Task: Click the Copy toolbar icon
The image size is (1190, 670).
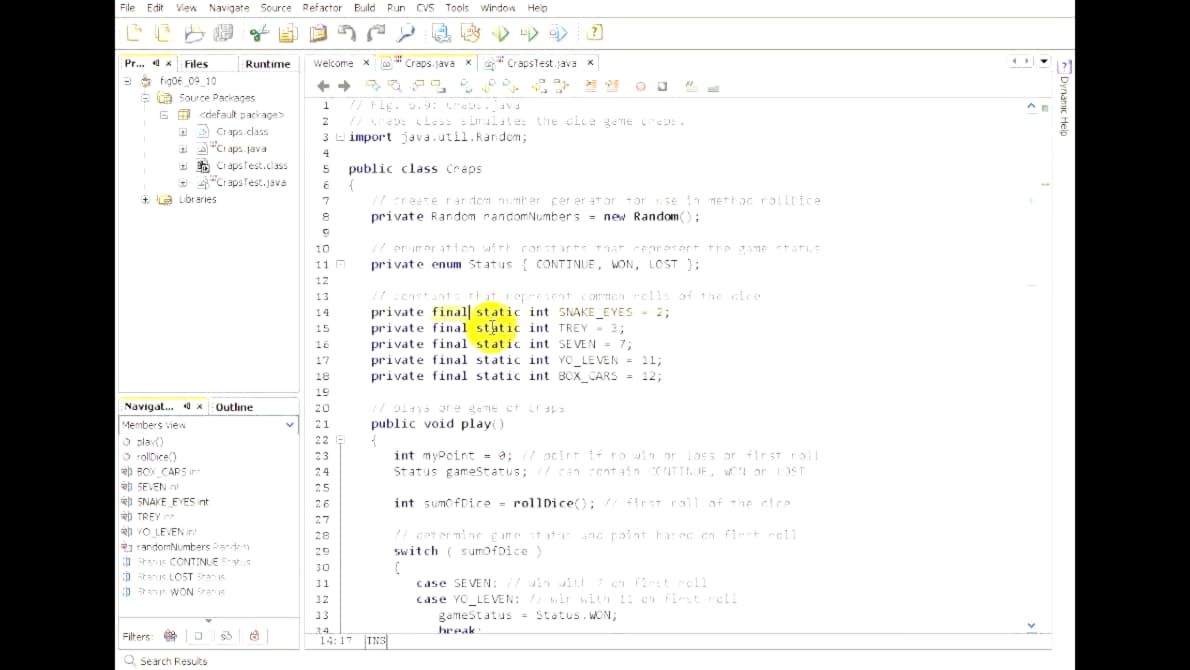Action: pos(288,33)
